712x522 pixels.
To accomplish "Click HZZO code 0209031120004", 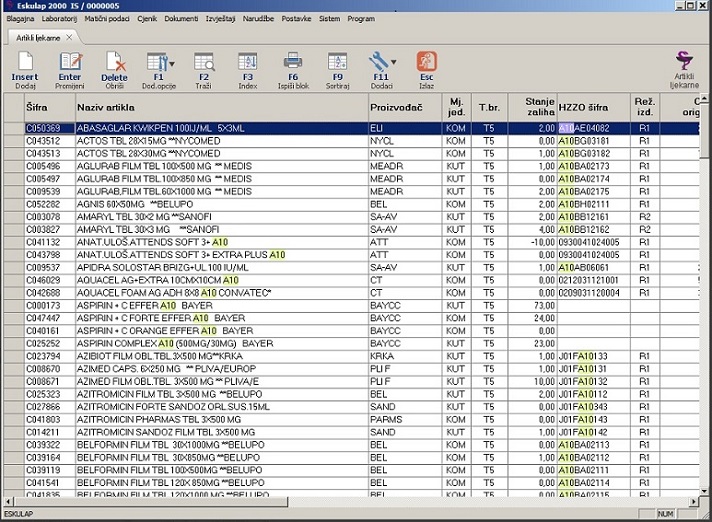I will 589,293.
